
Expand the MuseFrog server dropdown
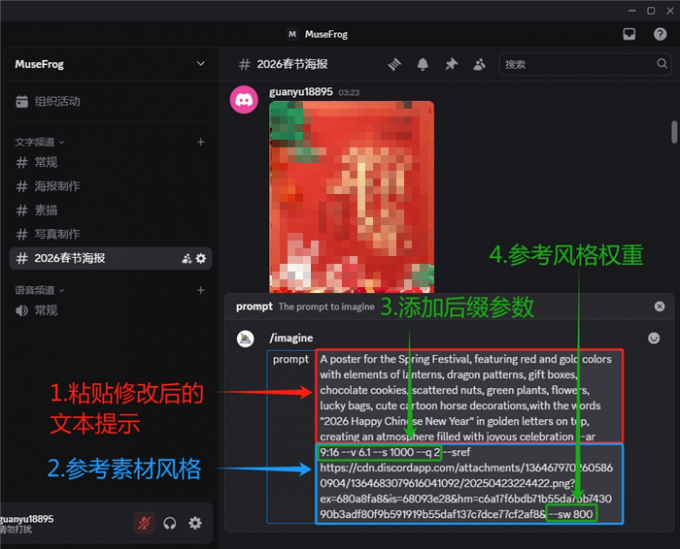[201, 64]
